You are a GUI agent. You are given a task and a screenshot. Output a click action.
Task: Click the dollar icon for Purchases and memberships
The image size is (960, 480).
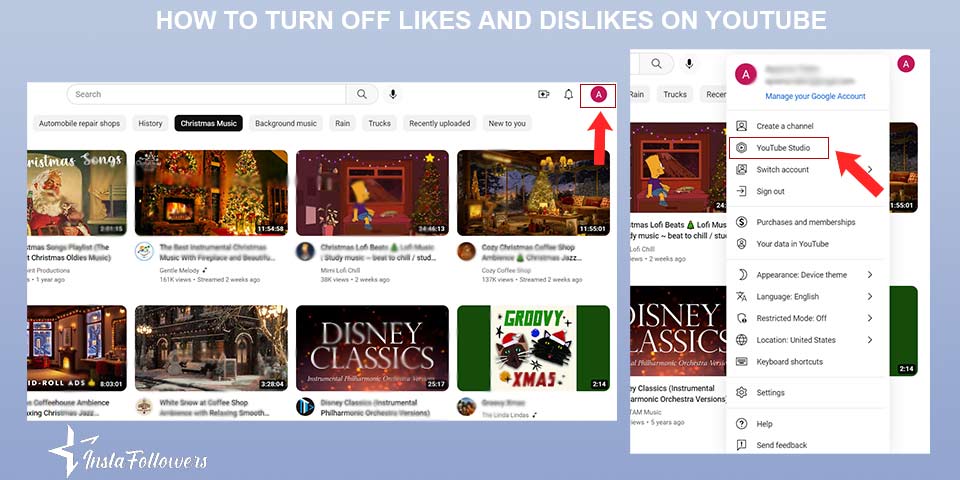741,222
